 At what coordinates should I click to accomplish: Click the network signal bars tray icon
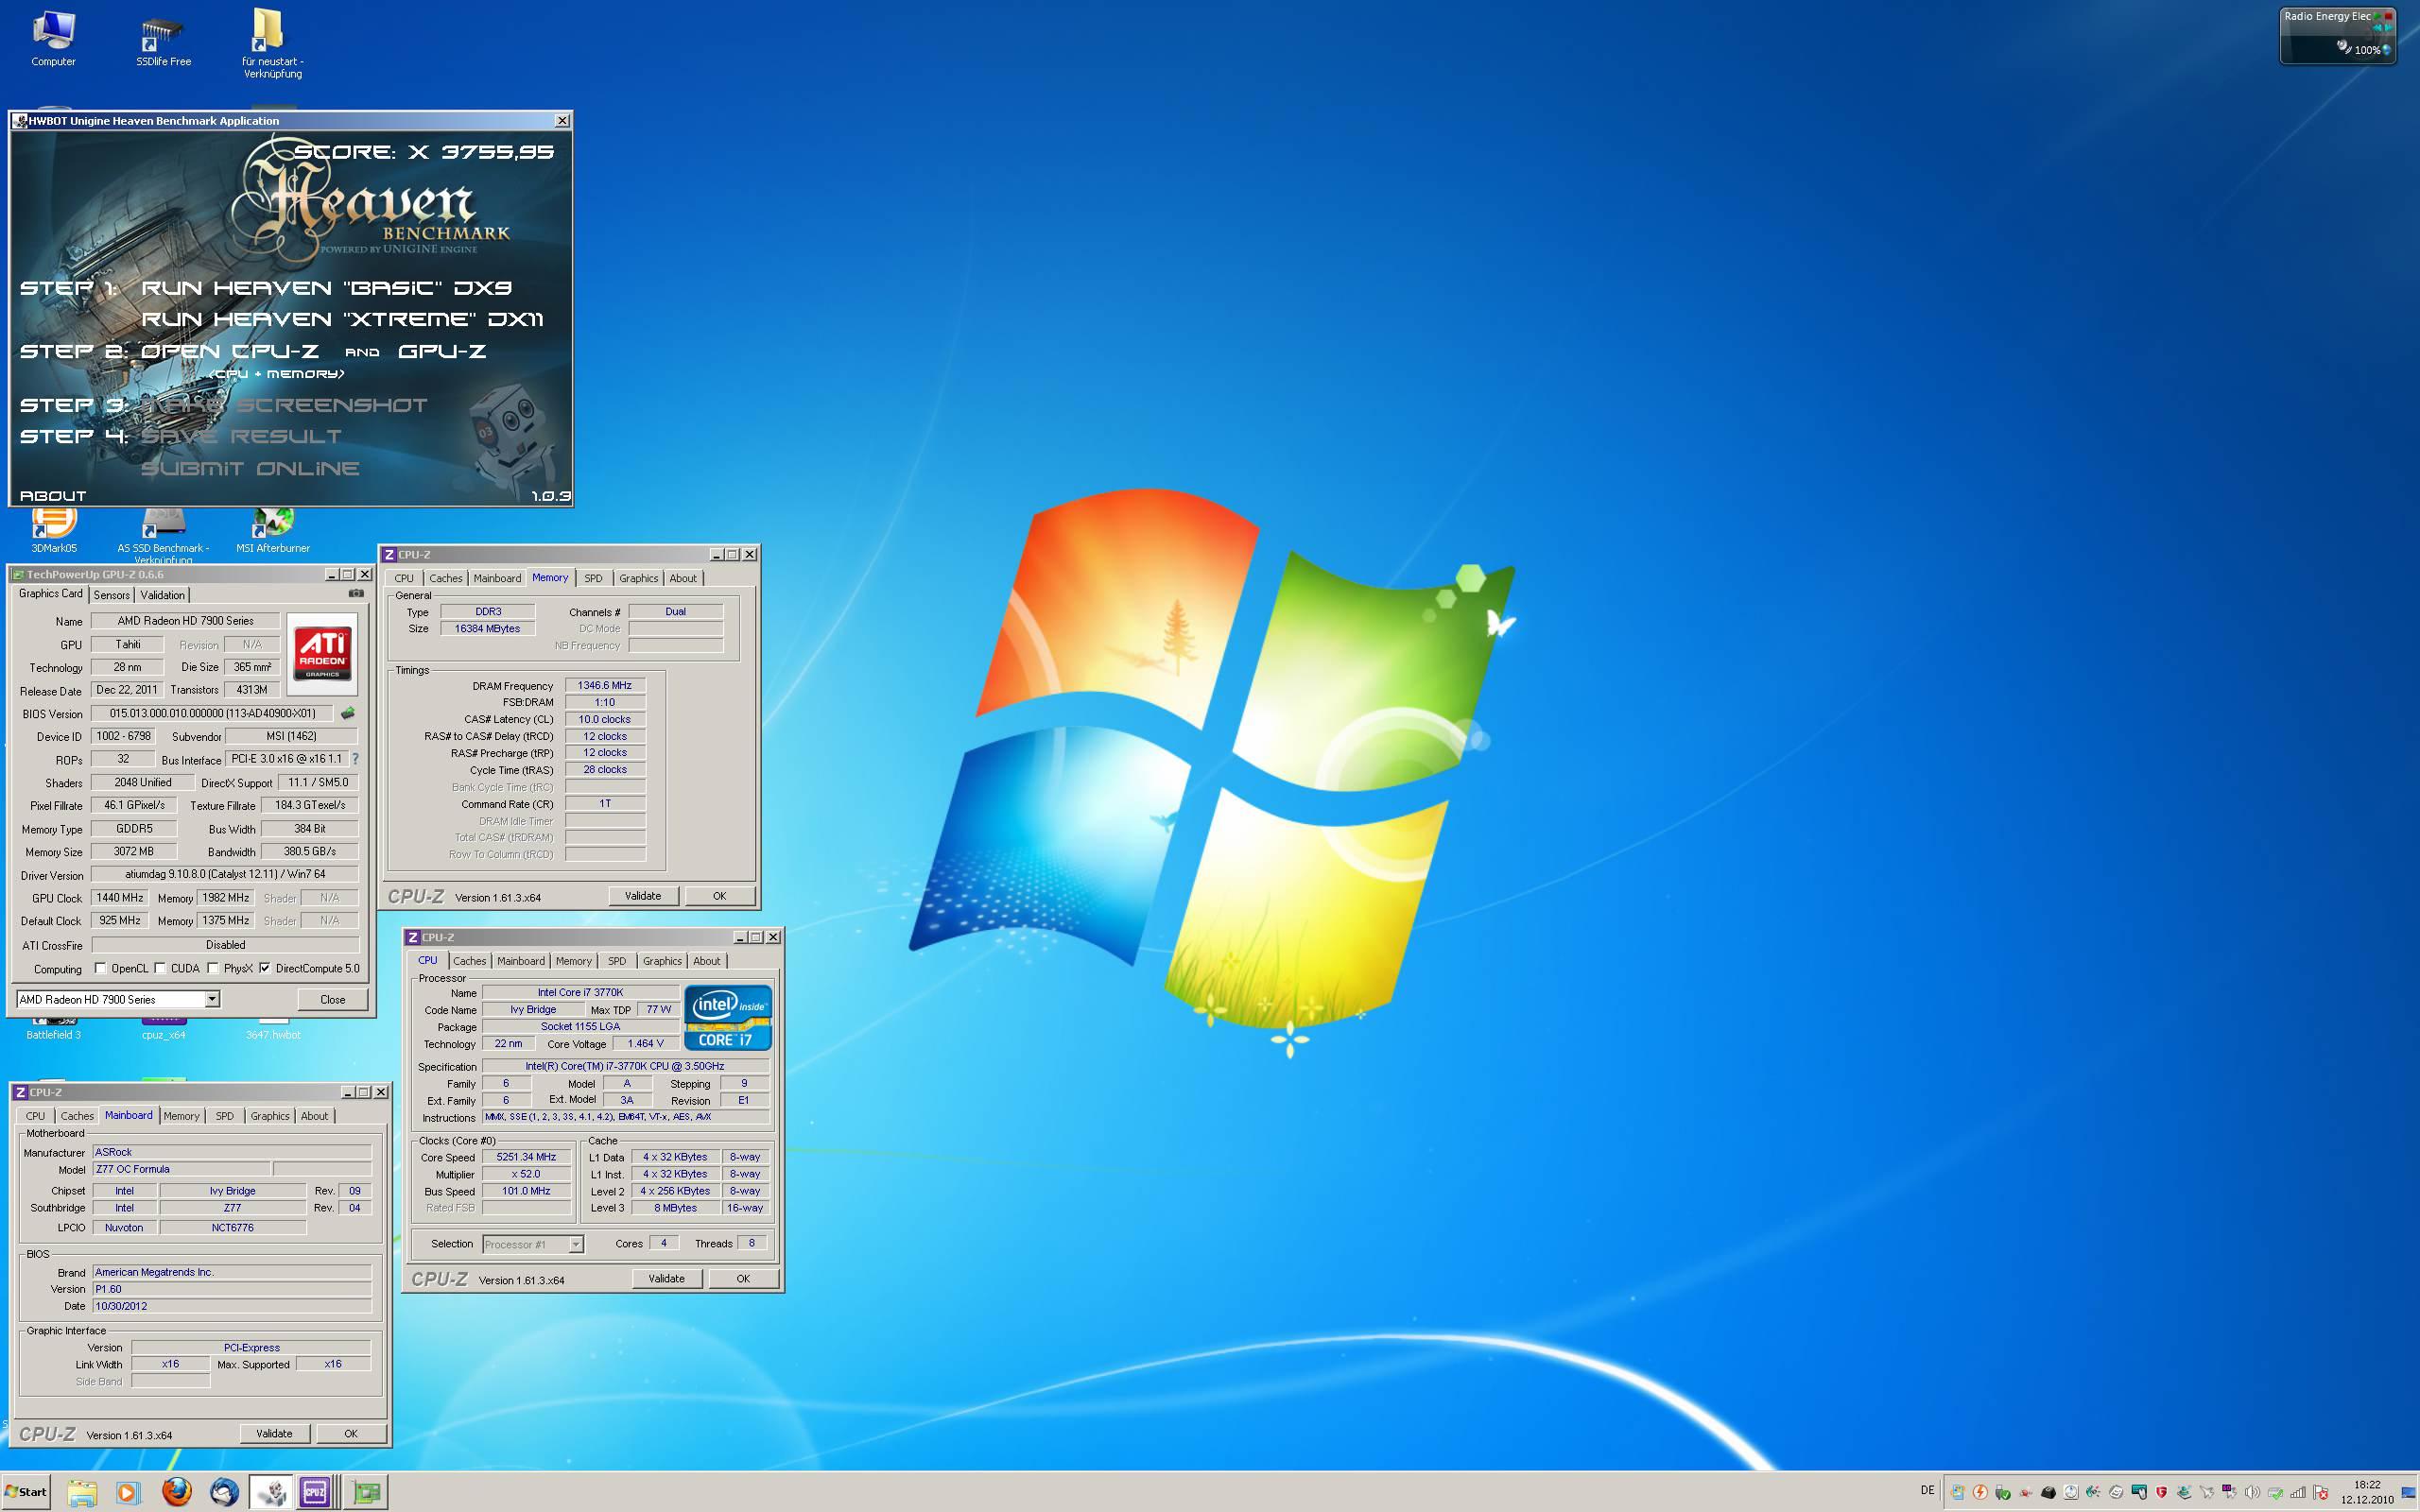tap(2299, 1492)
